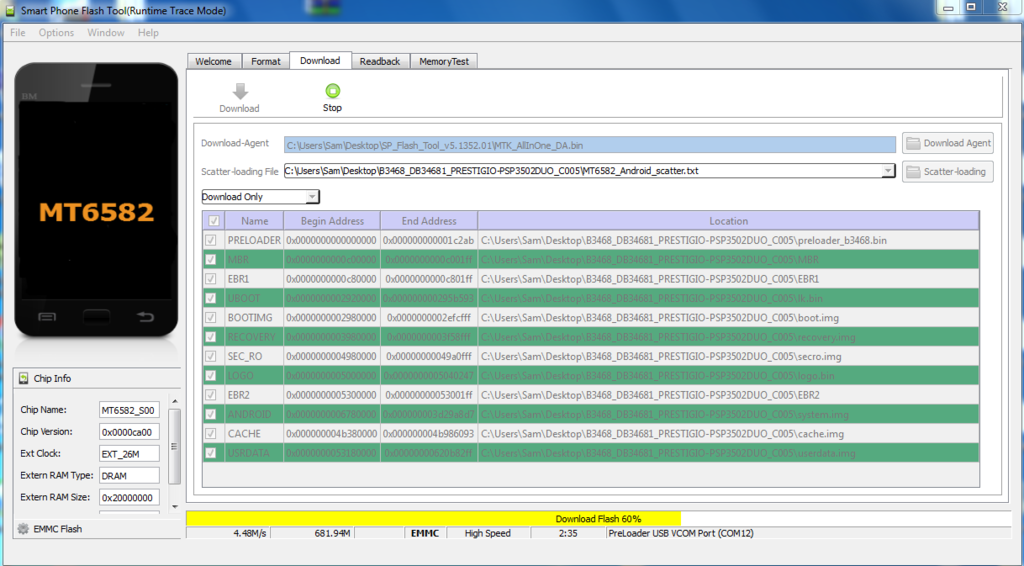Toggle the PRELOADER row checkbox
The image size is (1024, 566).
coord(211,240)
